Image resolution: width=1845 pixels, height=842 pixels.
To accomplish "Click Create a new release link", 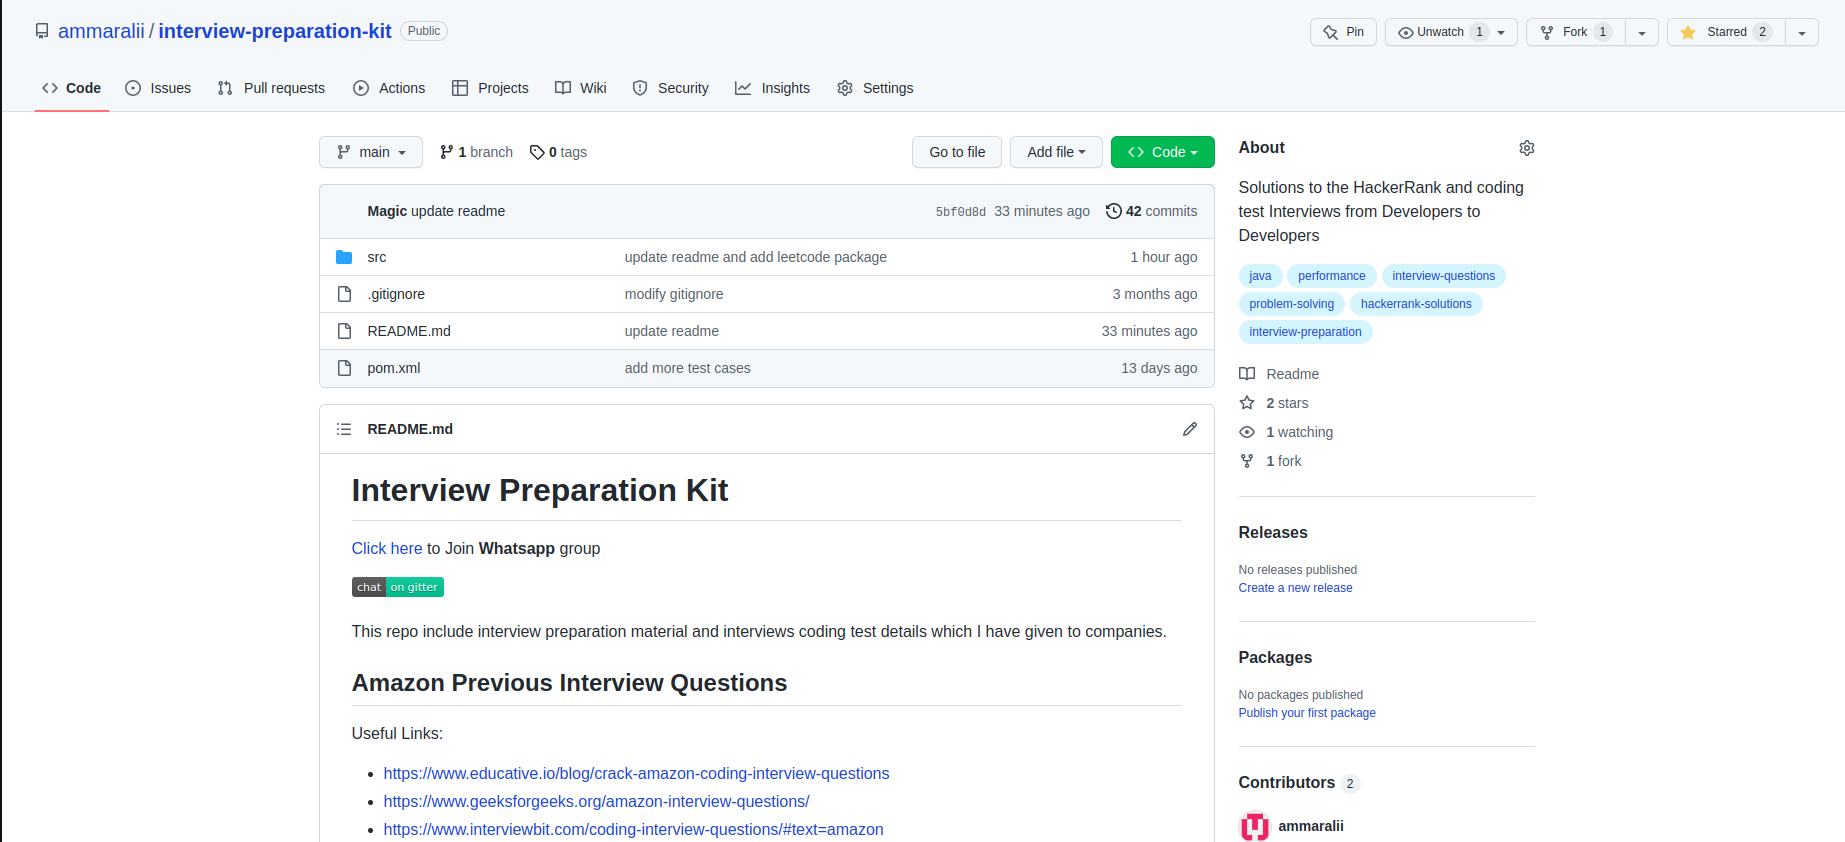I will click(x=1295, y=588).
